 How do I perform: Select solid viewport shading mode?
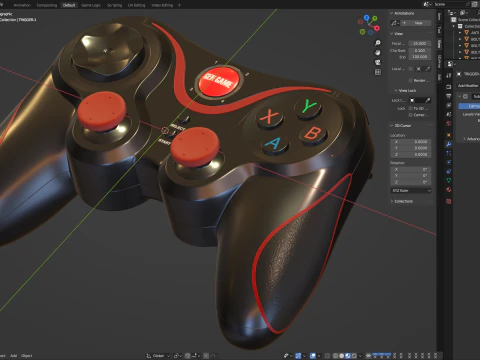(342, 356)
